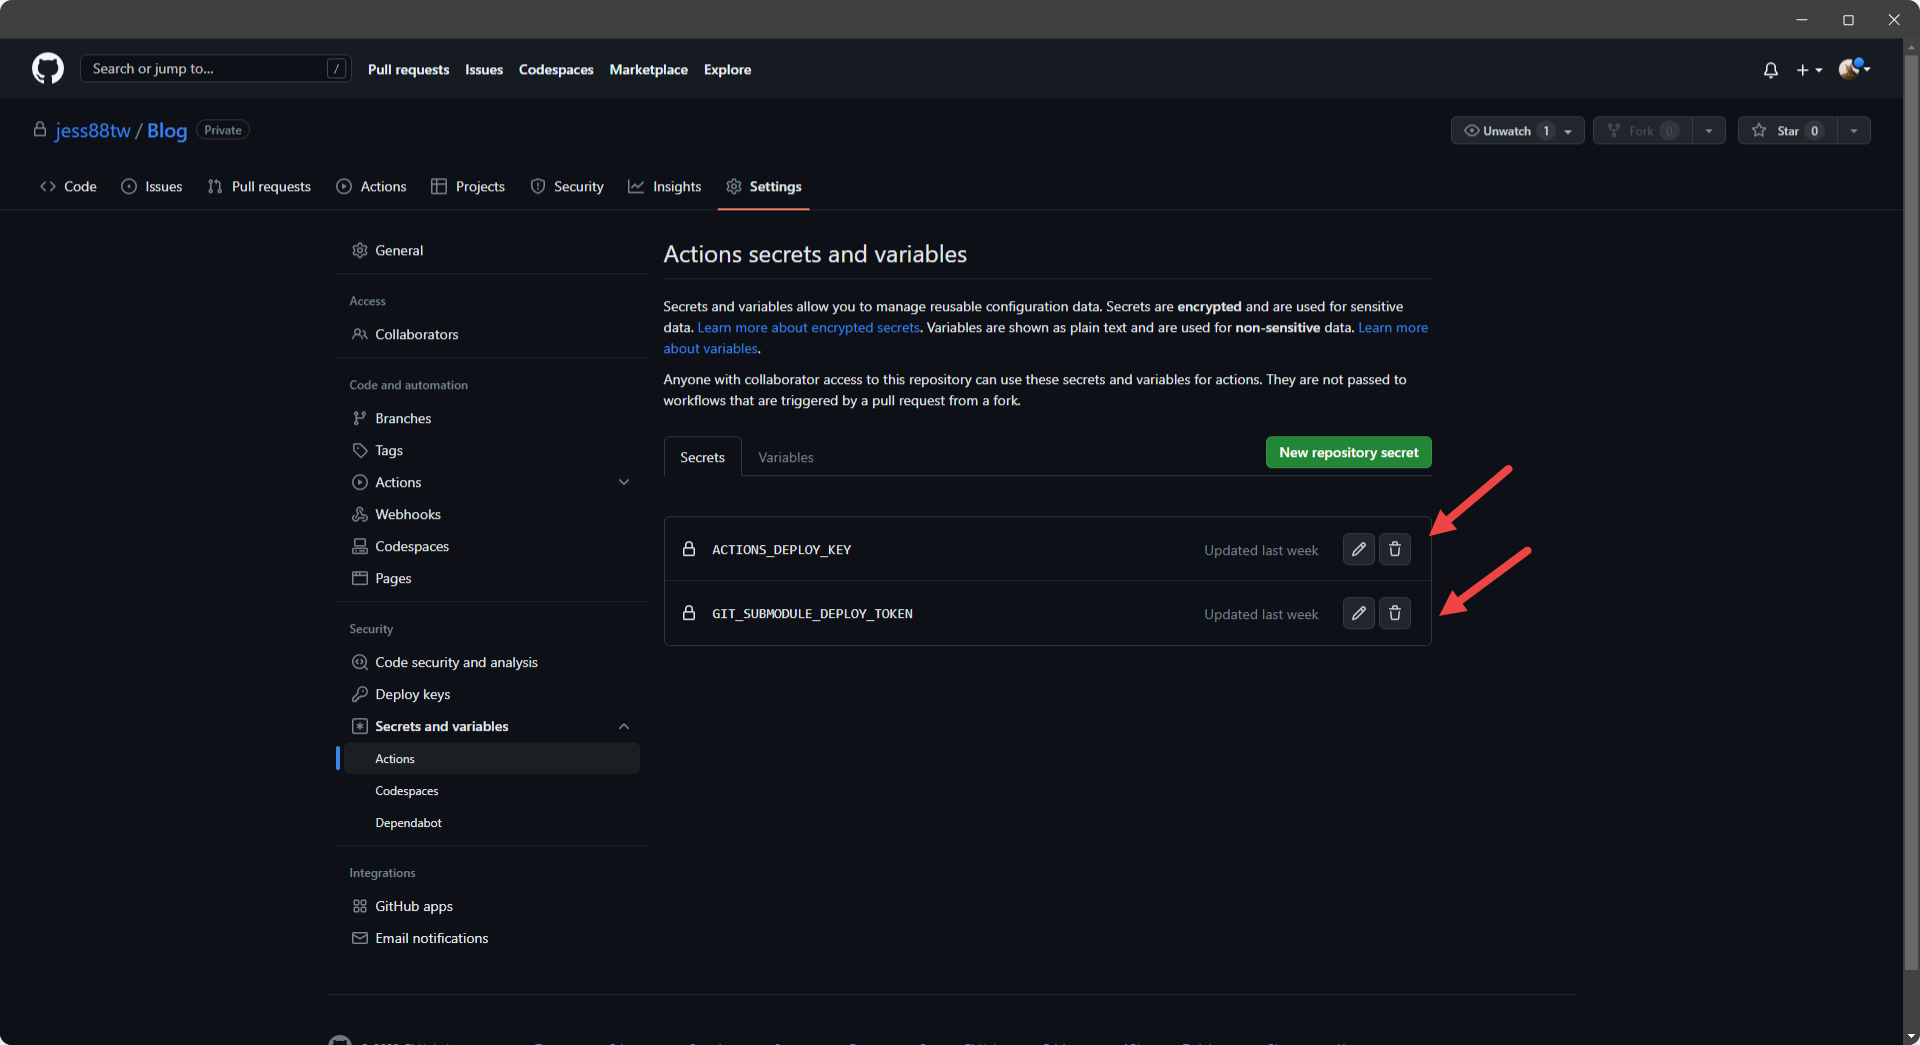This screenshot has height=1045, width=1920.
Task: Open global Pull requests in top navigation
Action: coord(408,70)
